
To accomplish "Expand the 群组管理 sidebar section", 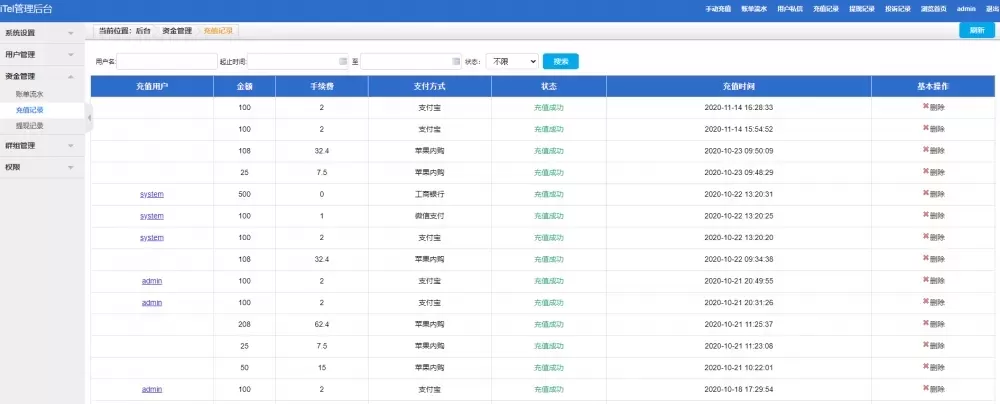I will [42, 146].
